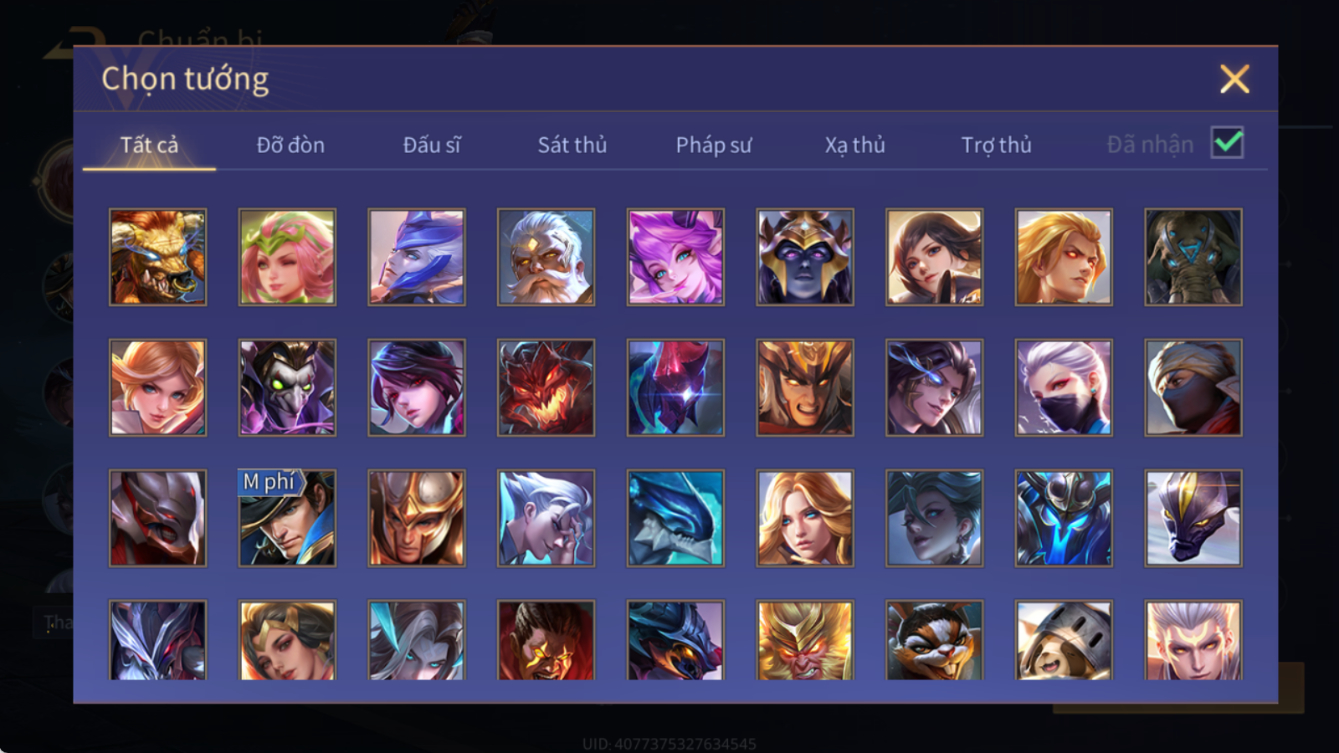Close the "Chọn tướng" dialog

[1235, 79]
